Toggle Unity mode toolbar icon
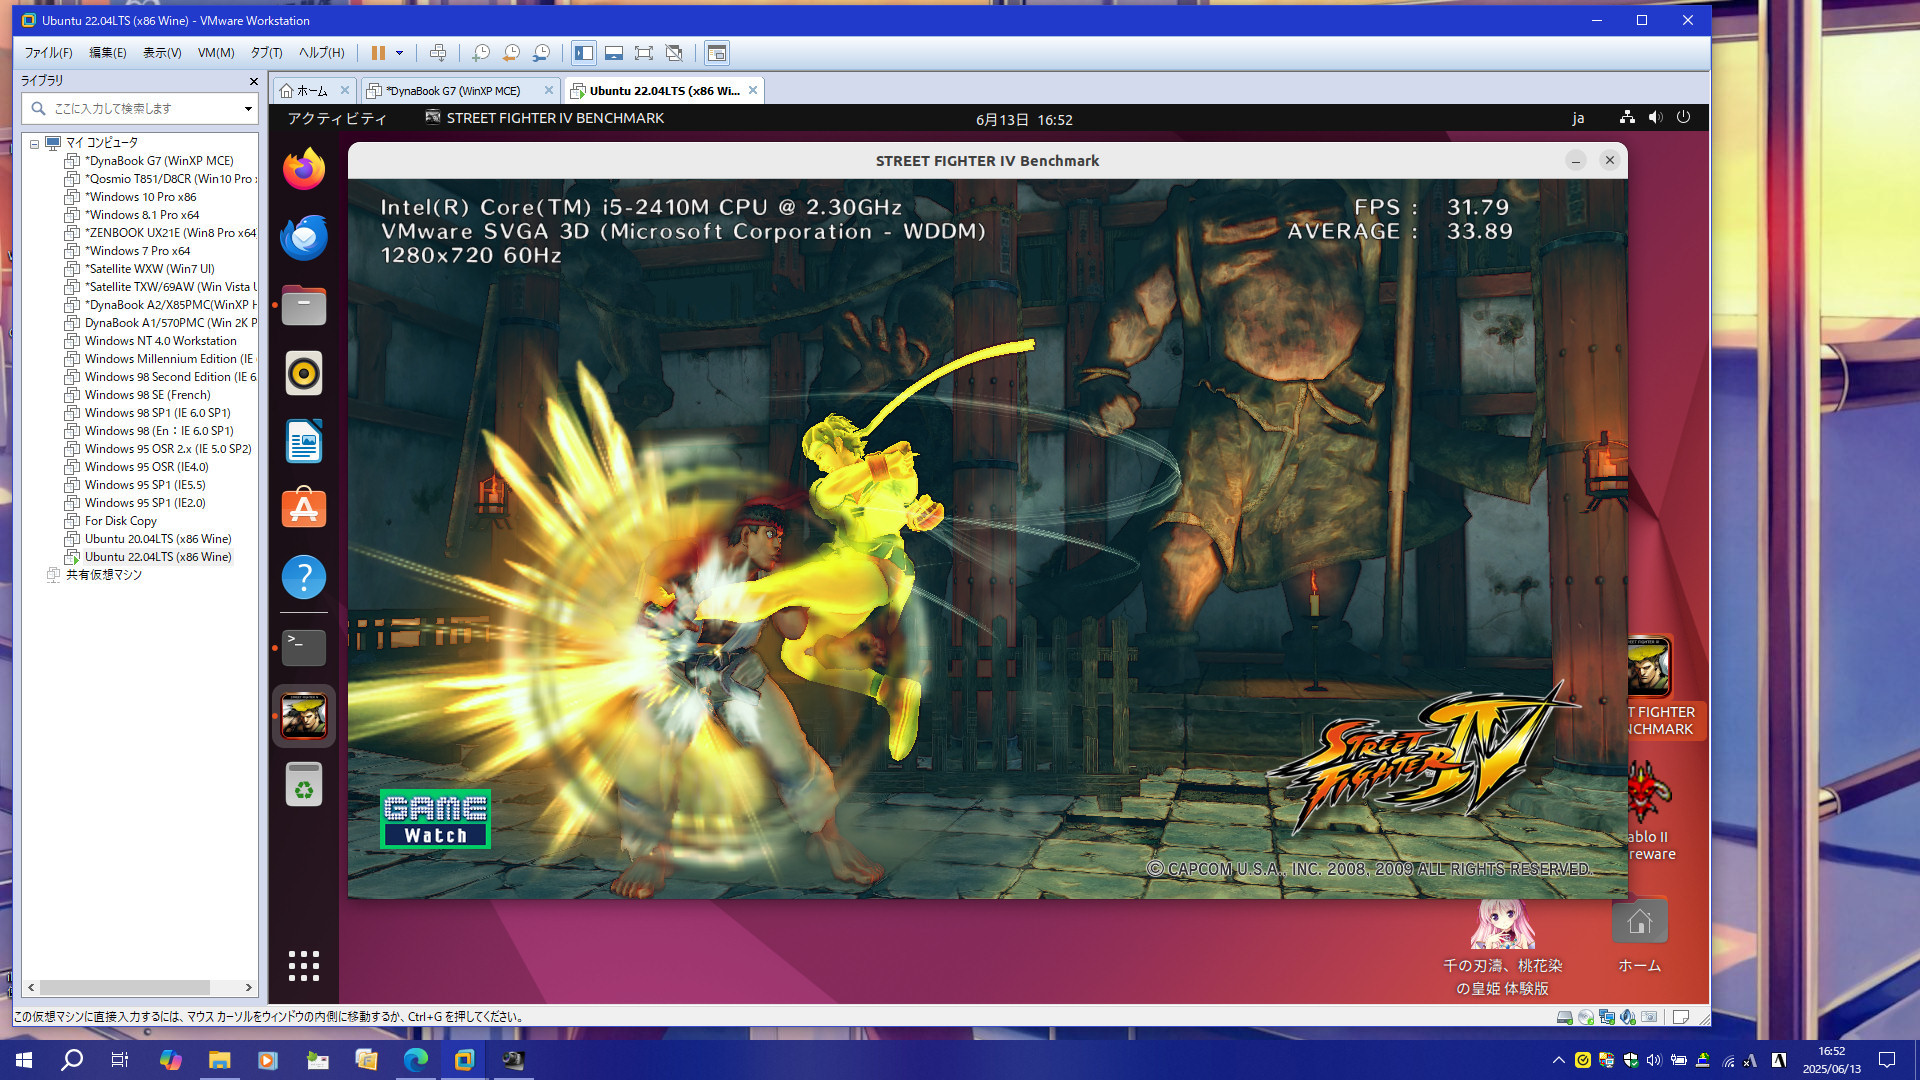The height and width of the screenshot is (1080, 1920). point(674,53)
